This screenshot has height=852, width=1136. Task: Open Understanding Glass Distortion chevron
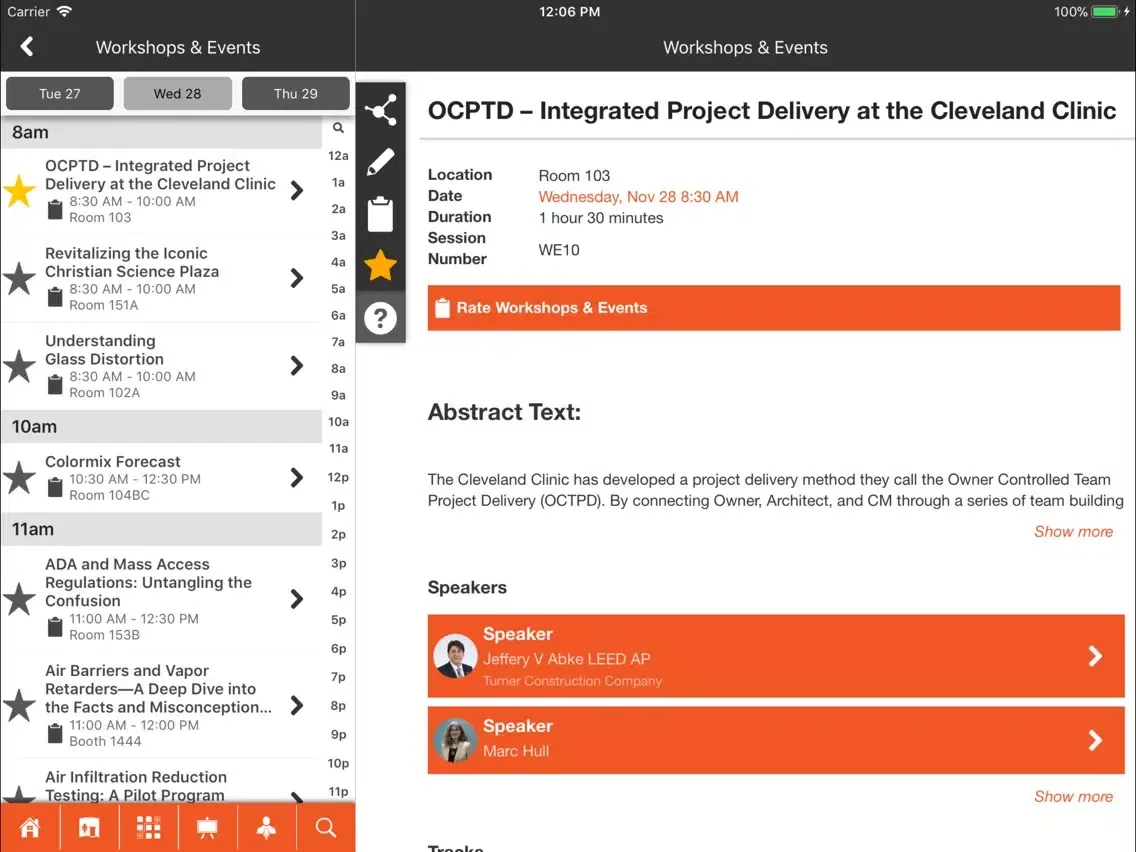(x=296, y=366)
